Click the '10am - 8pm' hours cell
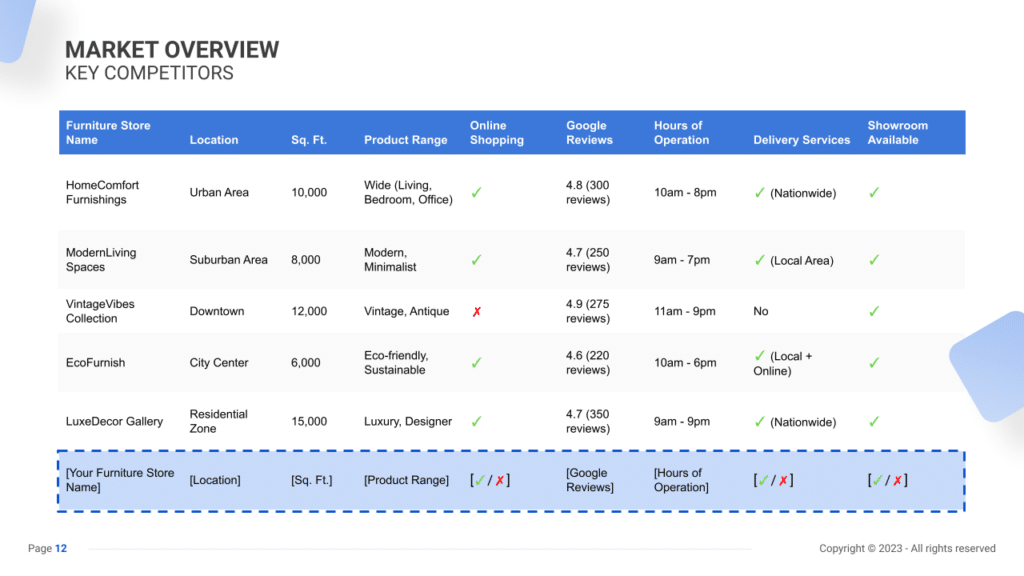Screen dimensions: 1024x576 point(685,193)
